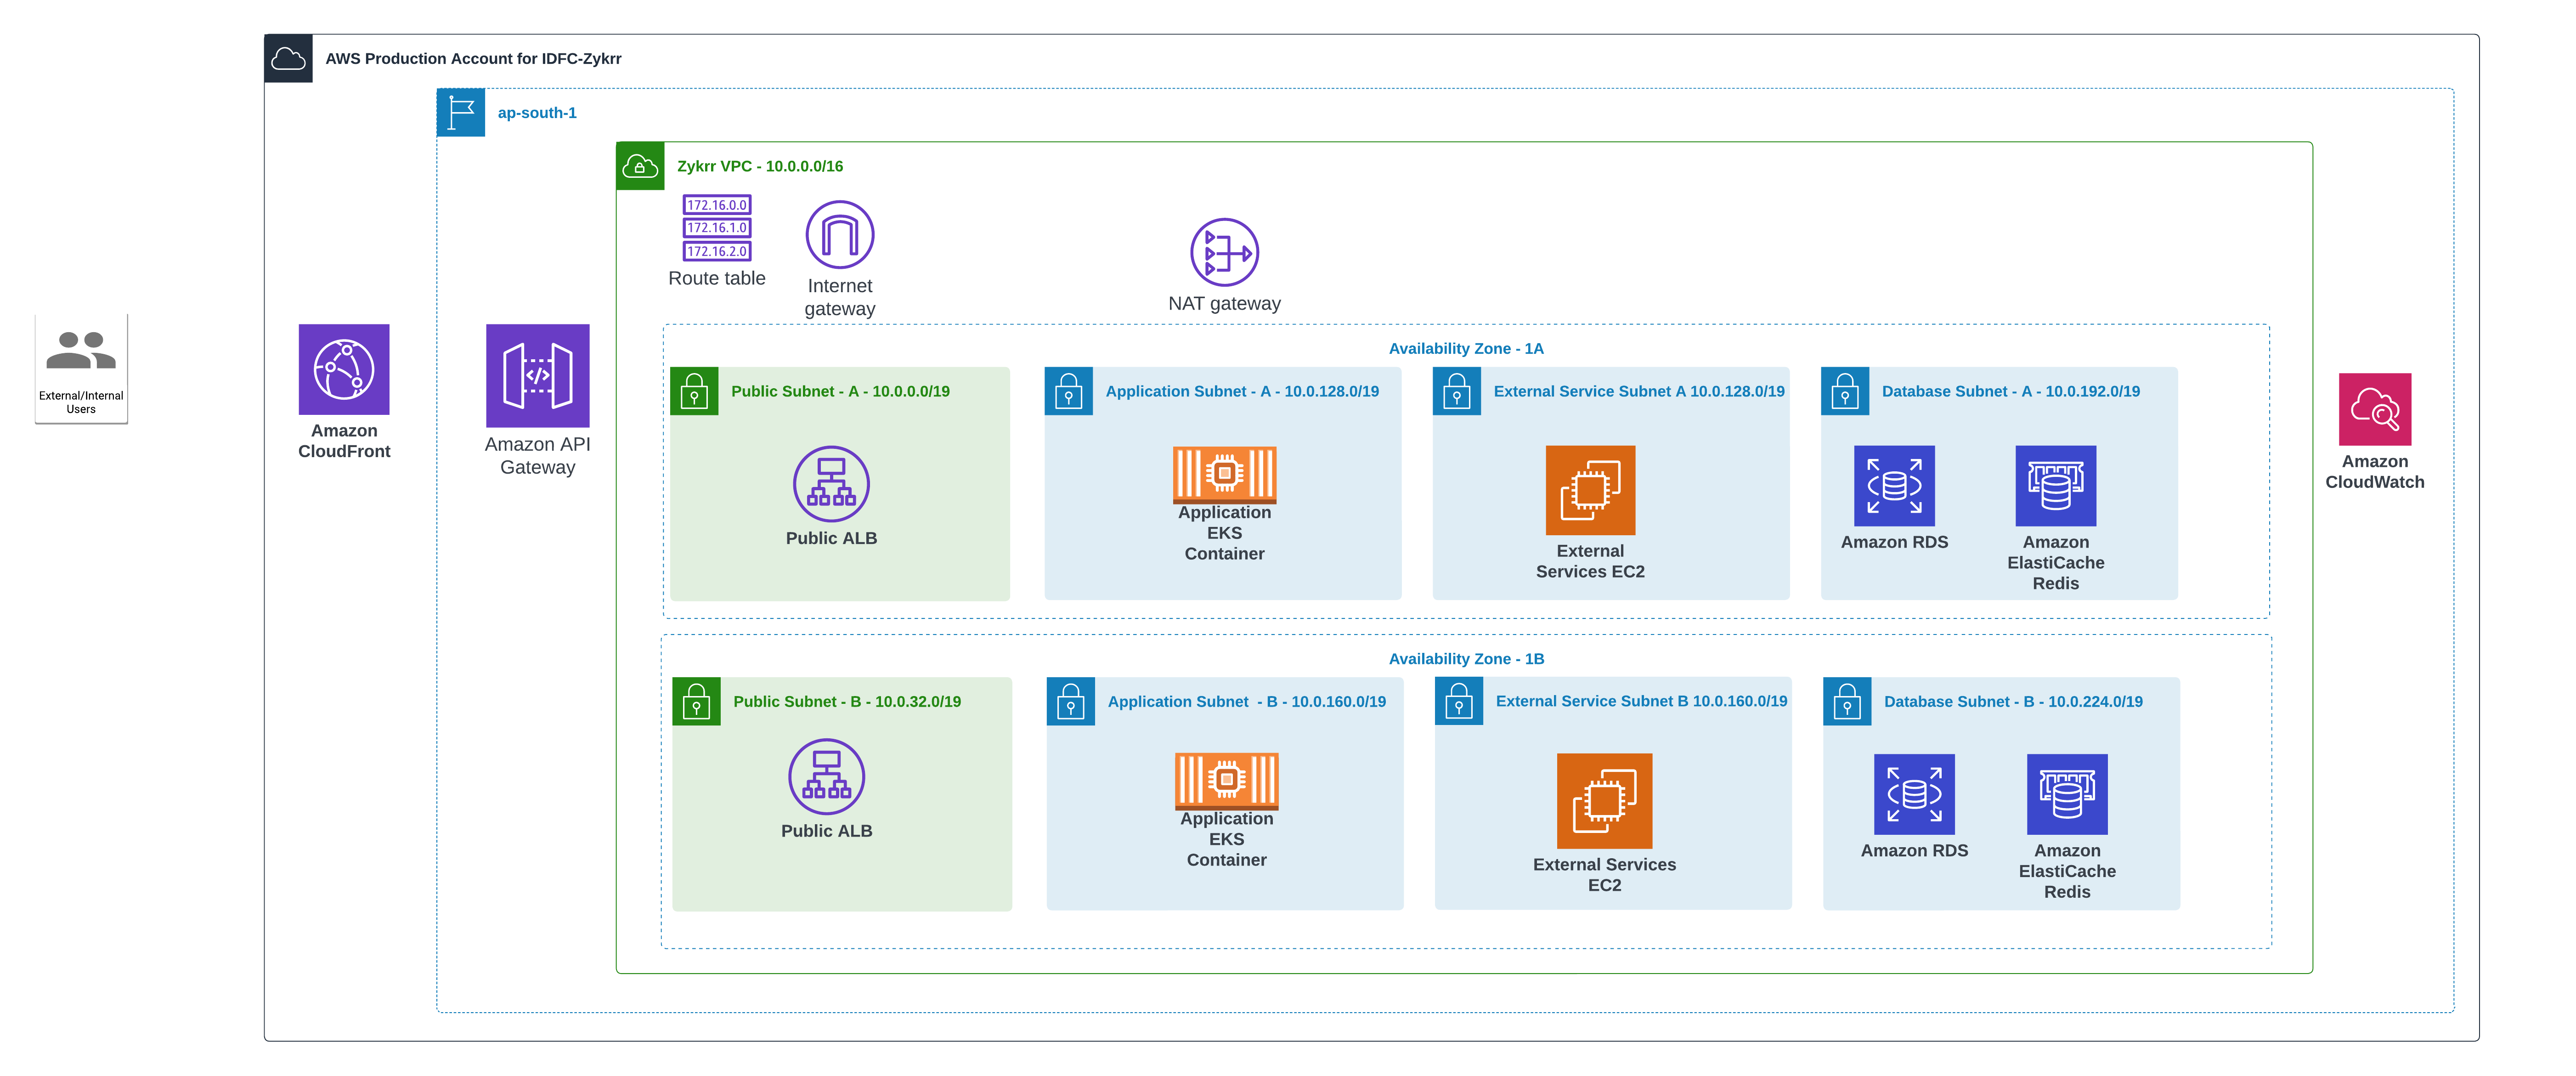Screen dimensions: 2576x1076
Task: Click 'External/Internal Users' caption text
Action: tap(81, 402)
